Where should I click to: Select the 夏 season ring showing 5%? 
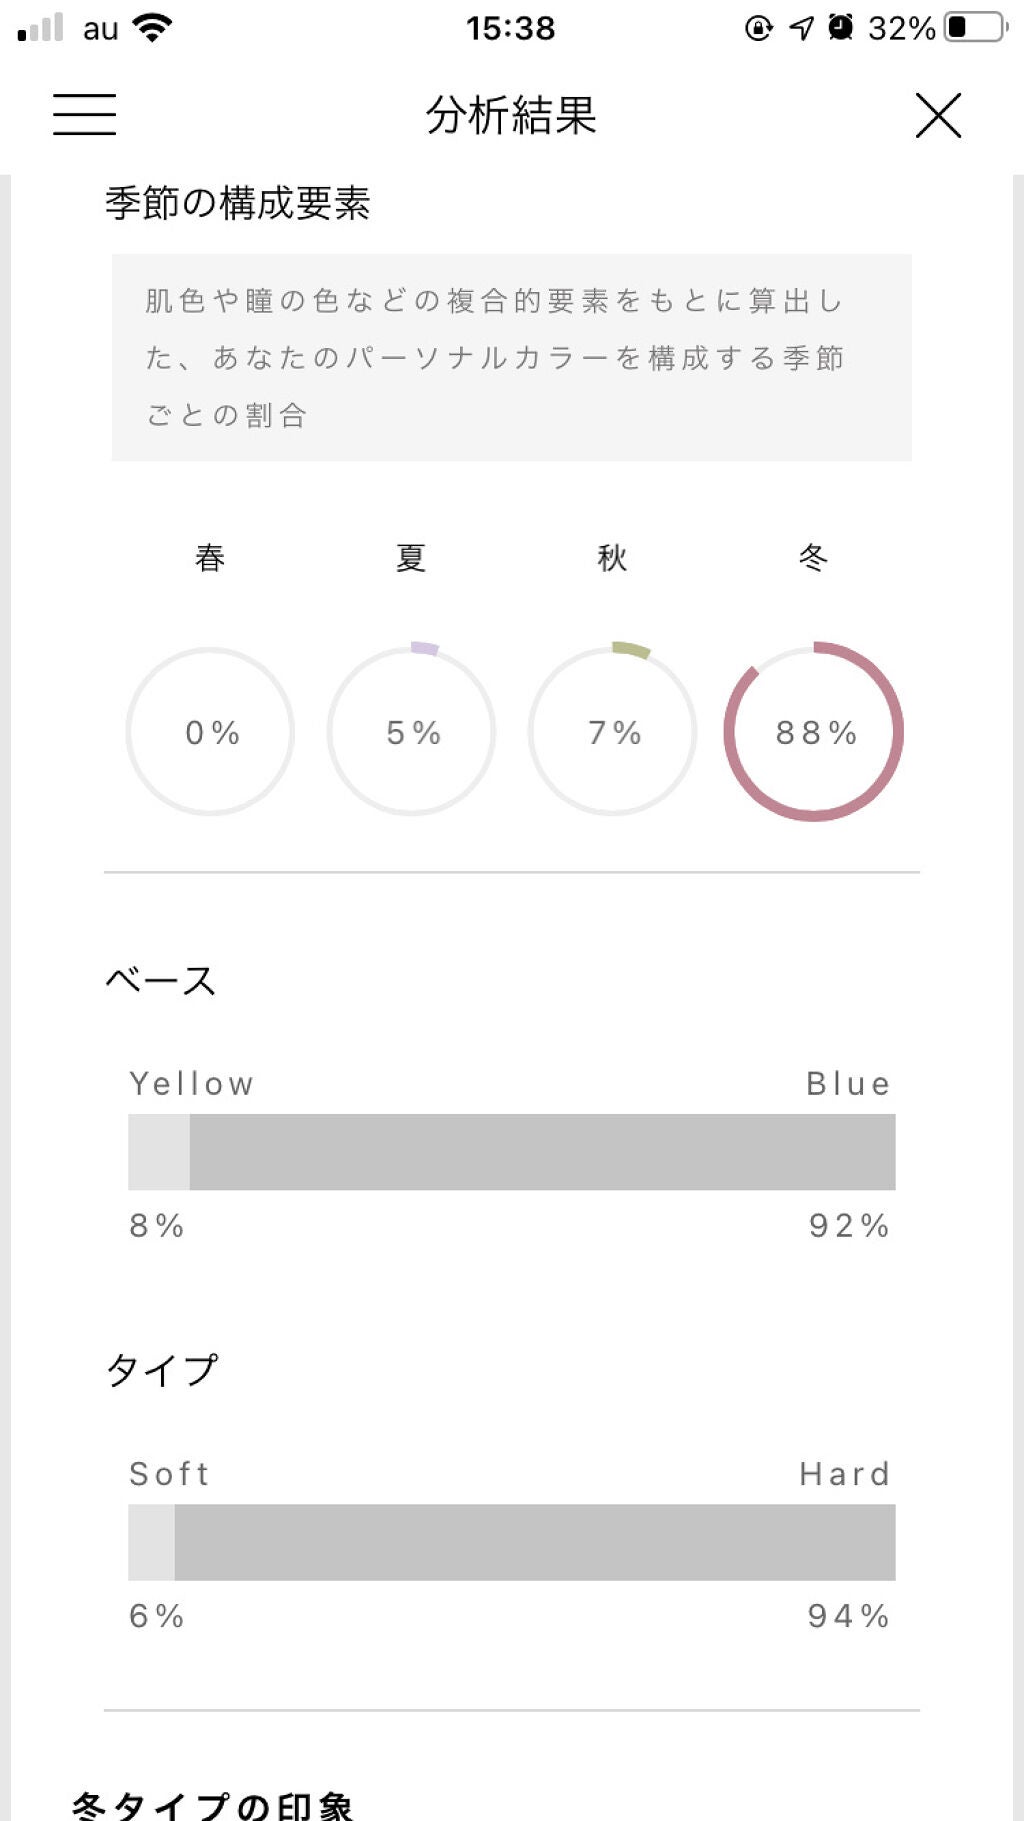410,732
